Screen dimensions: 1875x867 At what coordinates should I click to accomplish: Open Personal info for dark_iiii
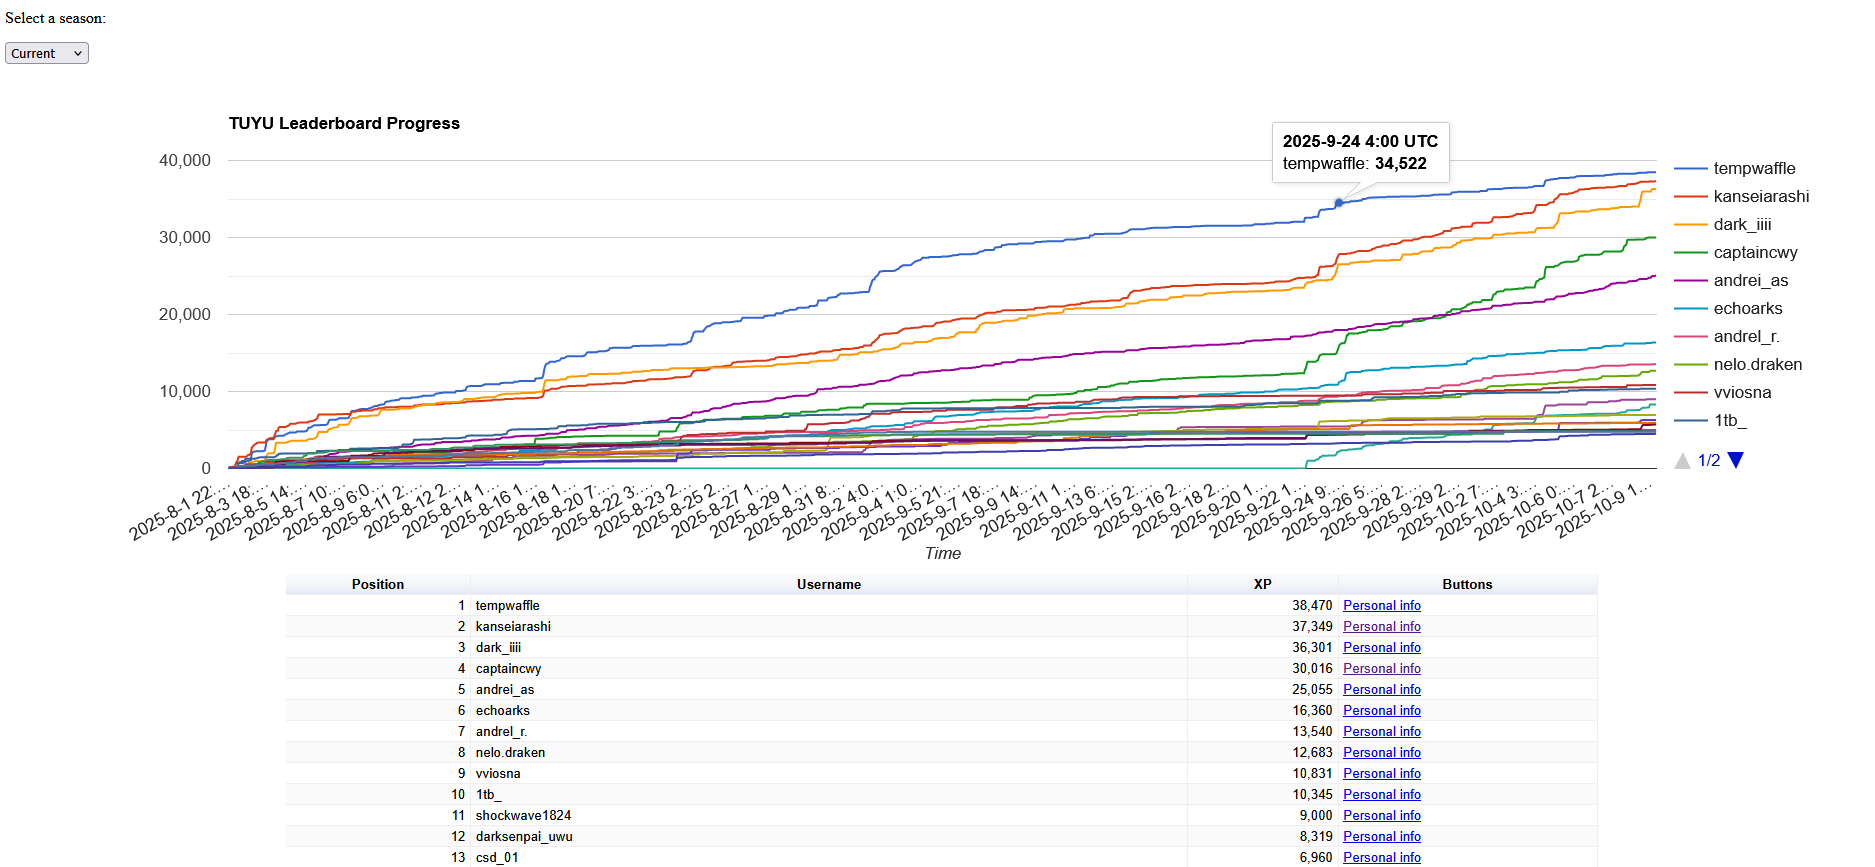(x=1382, y=647)
